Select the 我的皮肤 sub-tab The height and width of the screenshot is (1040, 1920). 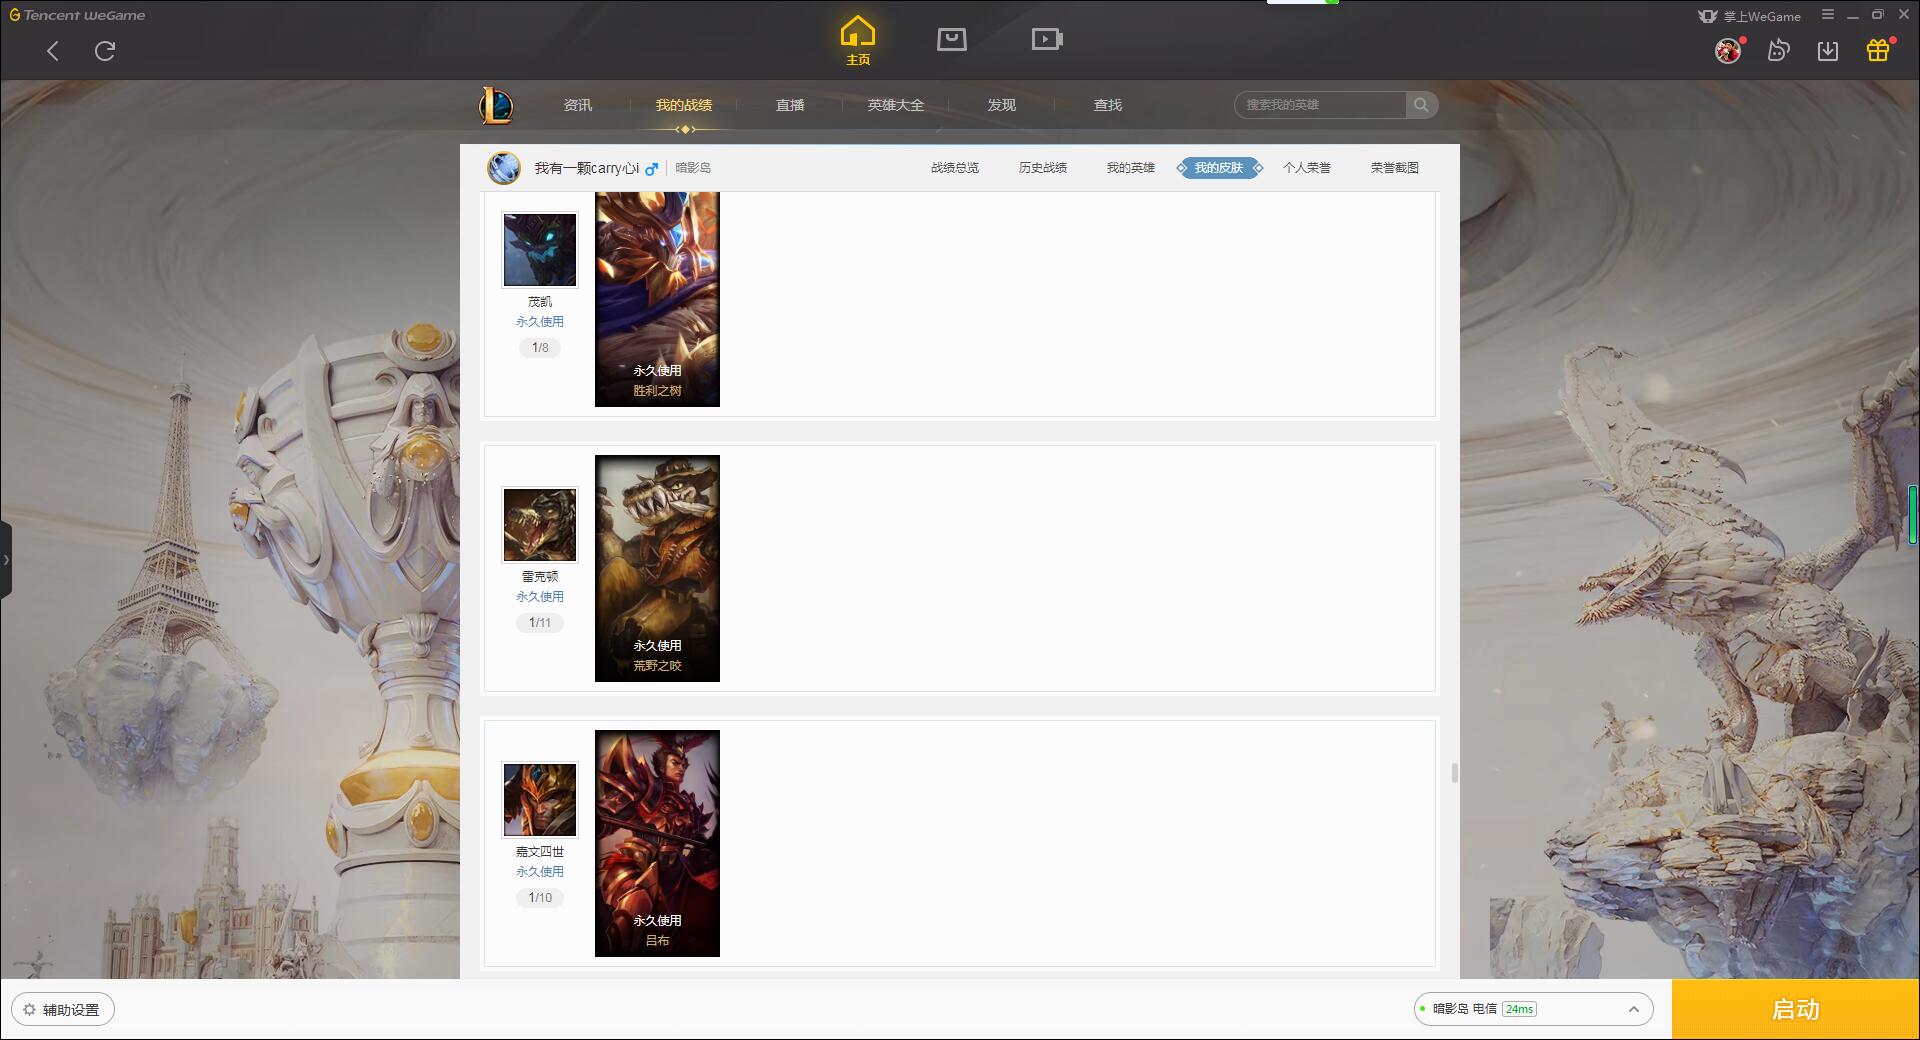point(1219,168)
